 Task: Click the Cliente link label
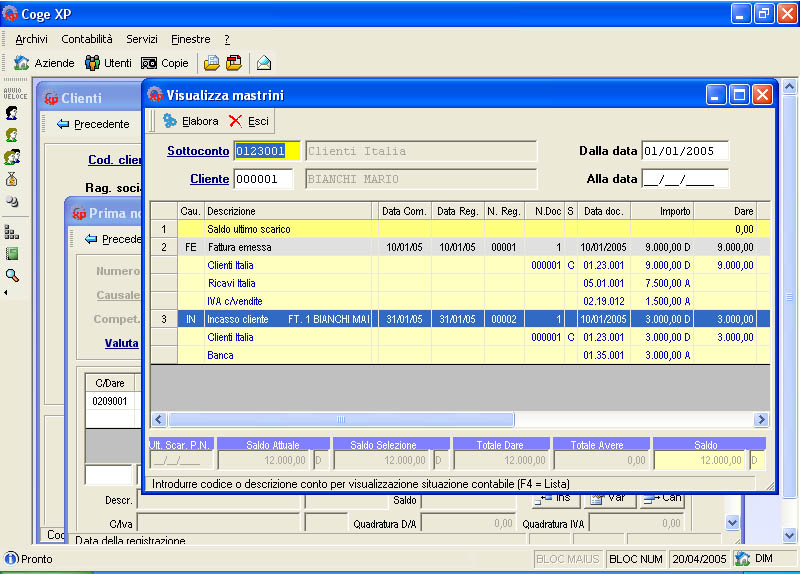pos(209,179)
